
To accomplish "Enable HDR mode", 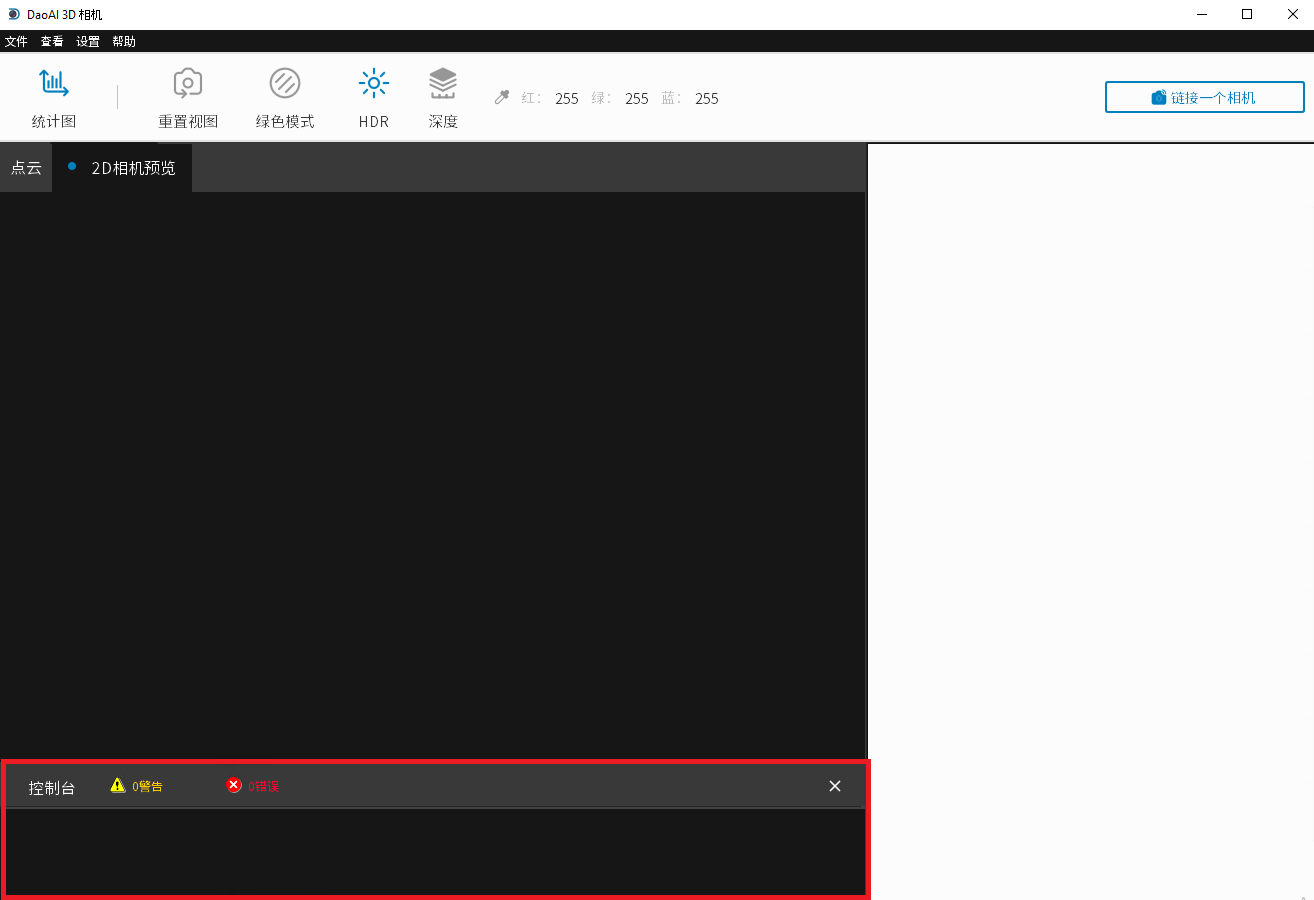I will coord(373,95).
